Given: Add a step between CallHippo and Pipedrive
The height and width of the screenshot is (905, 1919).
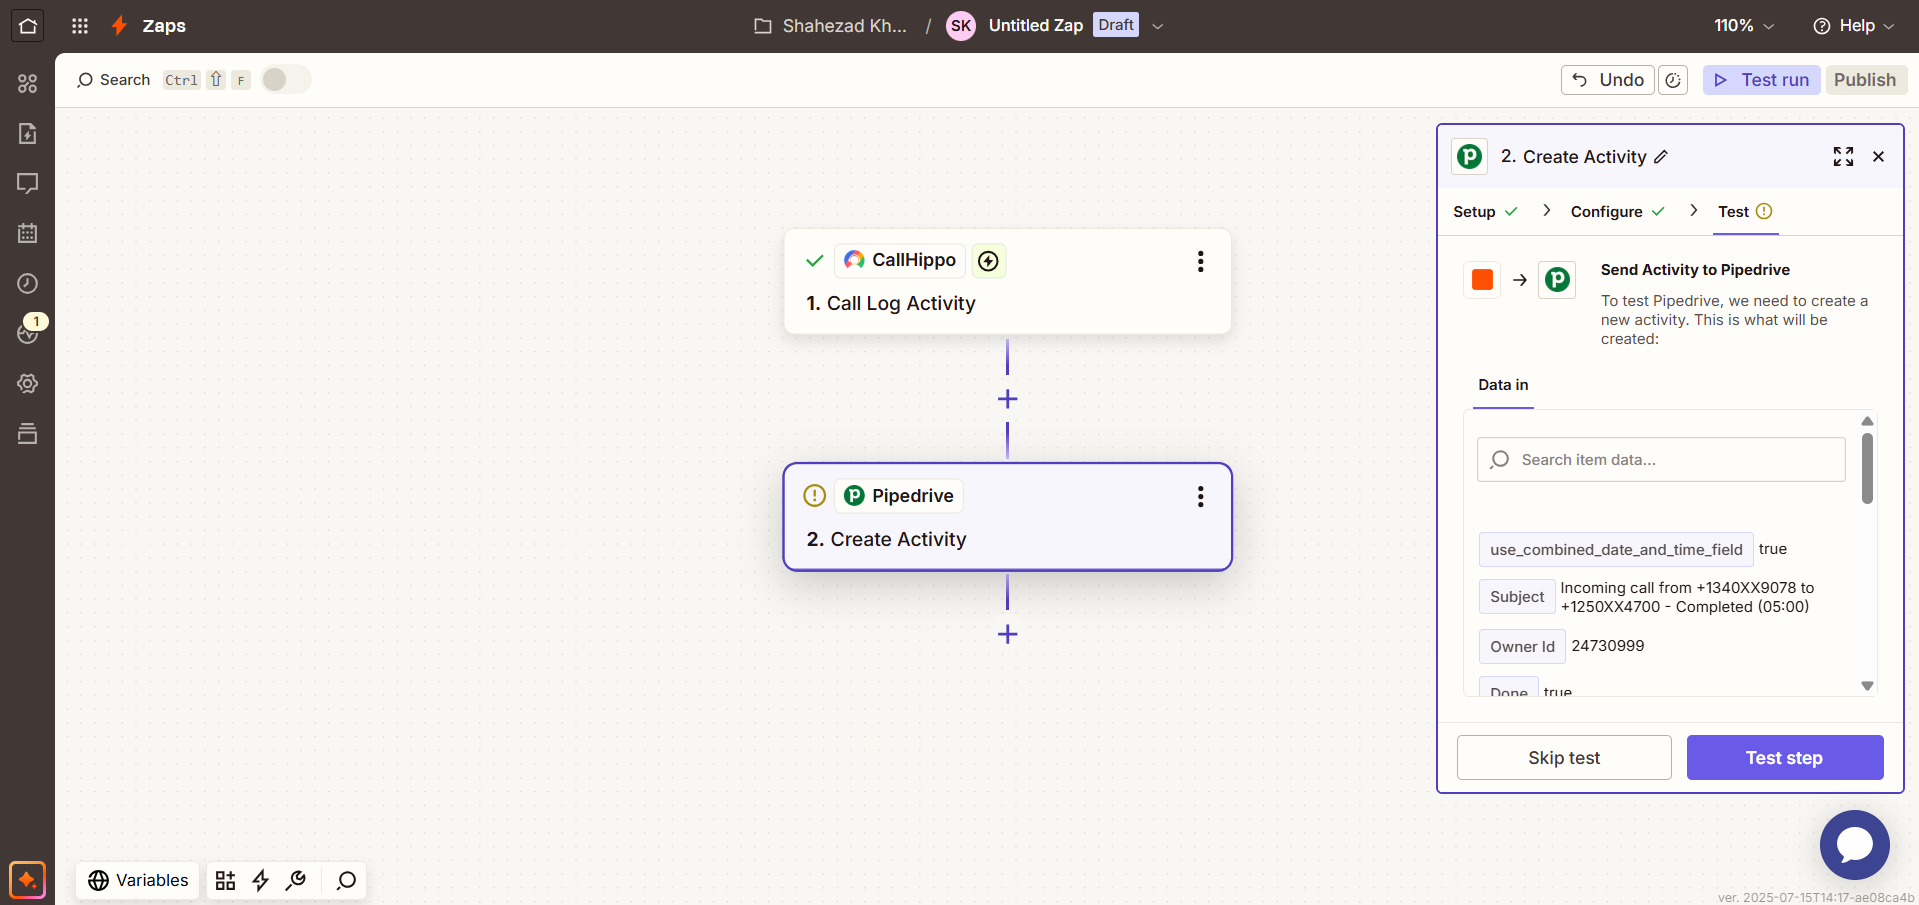Looking at the screenshot, I should pyautogui.click(x=1007, y=399).
